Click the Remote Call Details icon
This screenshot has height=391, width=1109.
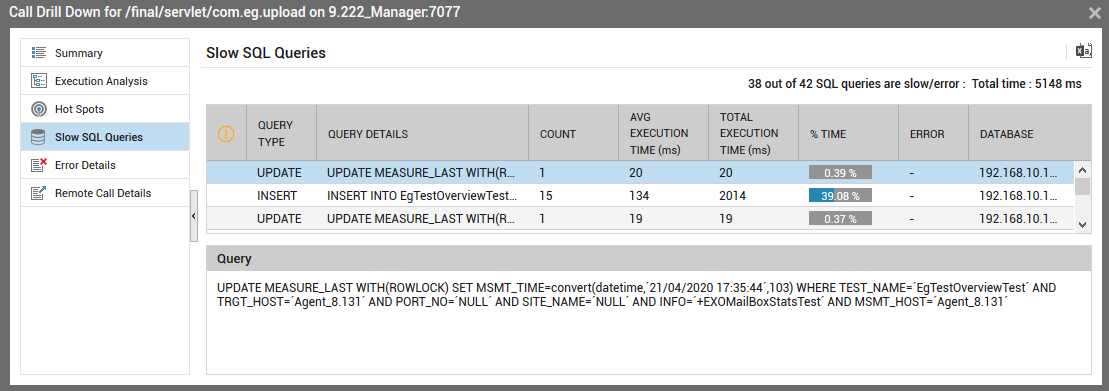click(x=39, y=193)
